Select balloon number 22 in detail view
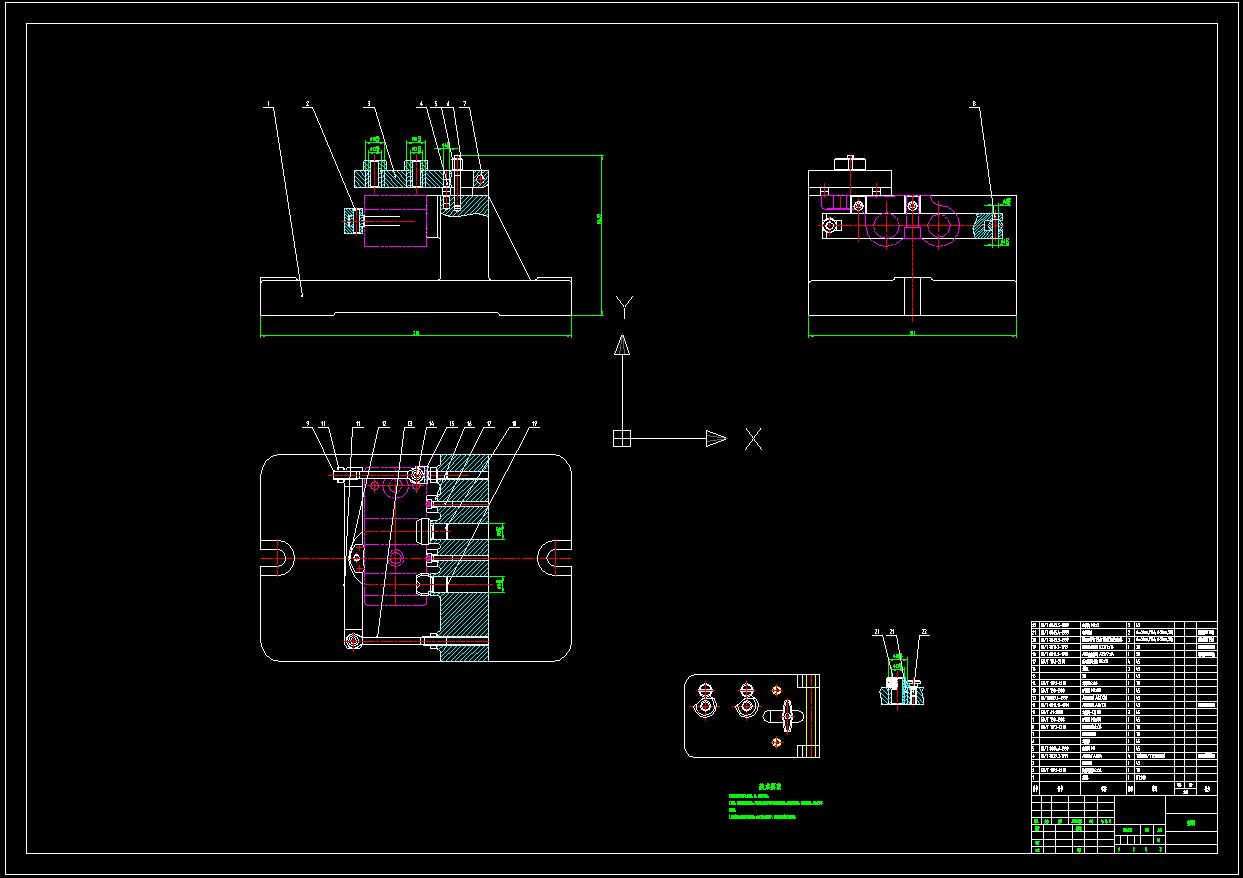 925,632
